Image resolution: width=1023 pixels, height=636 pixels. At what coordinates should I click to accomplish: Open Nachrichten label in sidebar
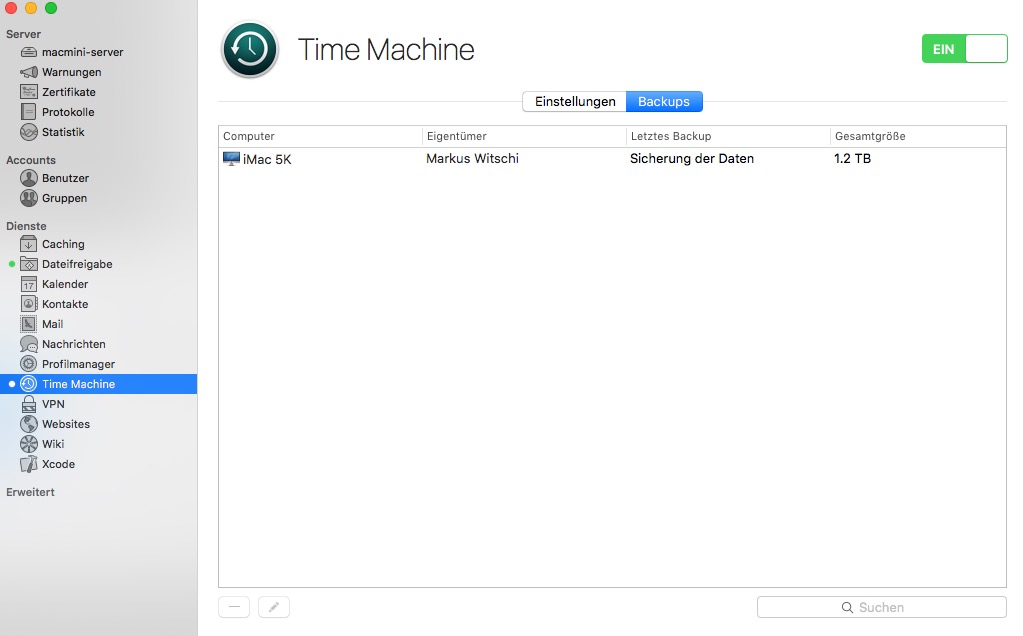74,344
